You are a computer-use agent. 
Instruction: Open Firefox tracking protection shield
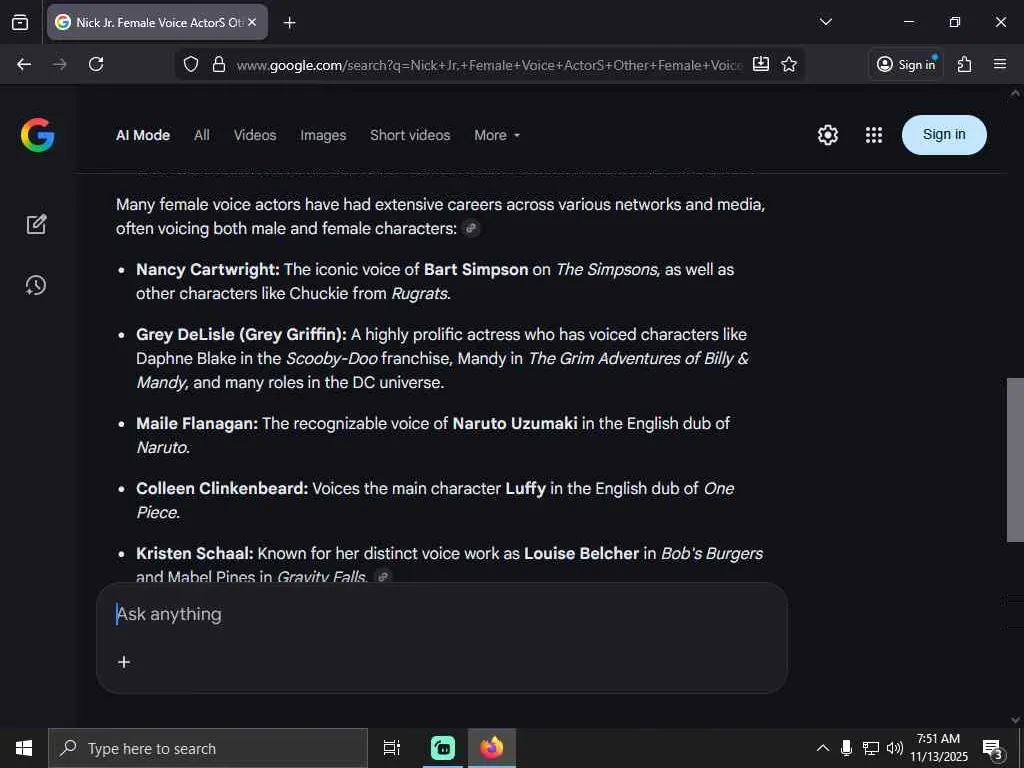tap(191, 64)
